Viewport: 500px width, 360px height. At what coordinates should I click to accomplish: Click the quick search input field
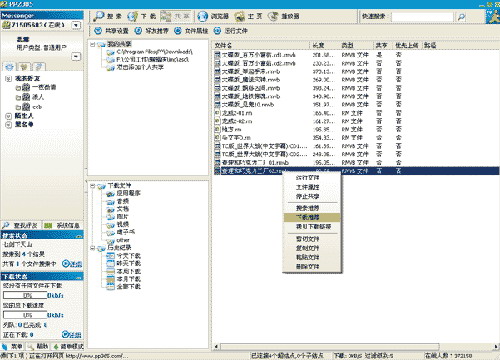coord(422,16)
